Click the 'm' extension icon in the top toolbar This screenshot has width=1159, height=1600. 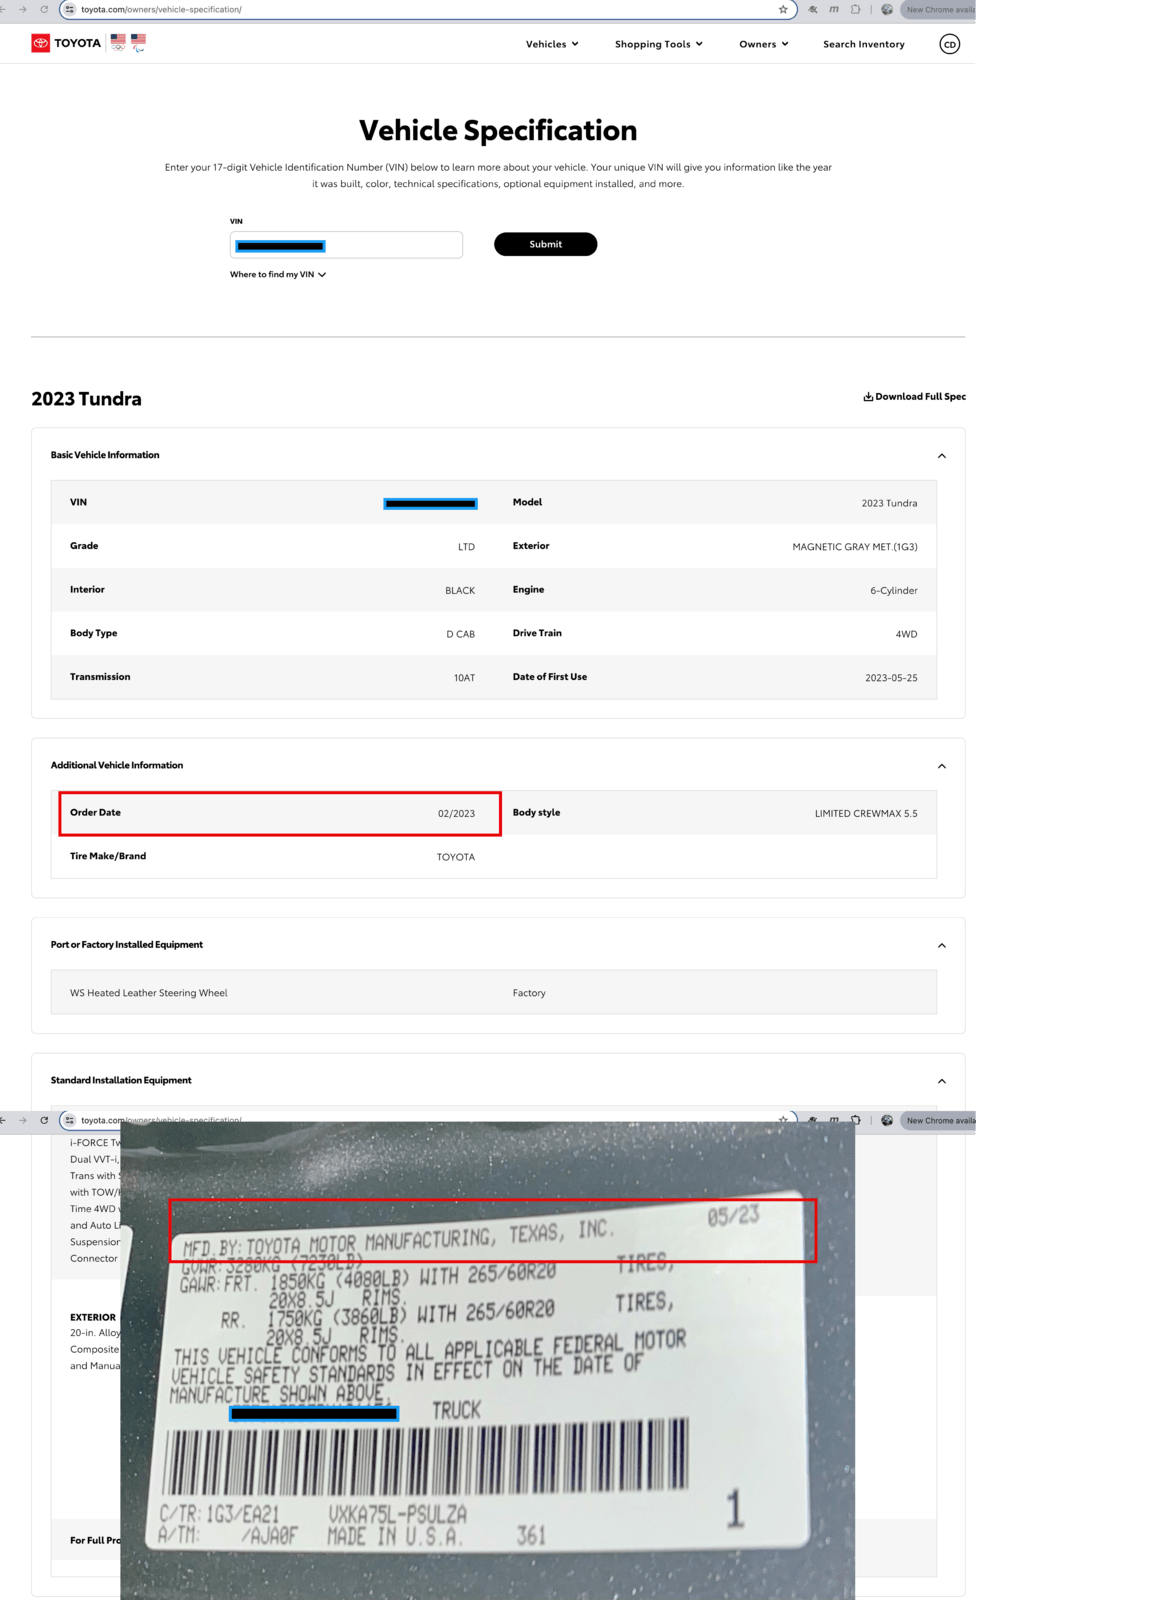(834, 9)
